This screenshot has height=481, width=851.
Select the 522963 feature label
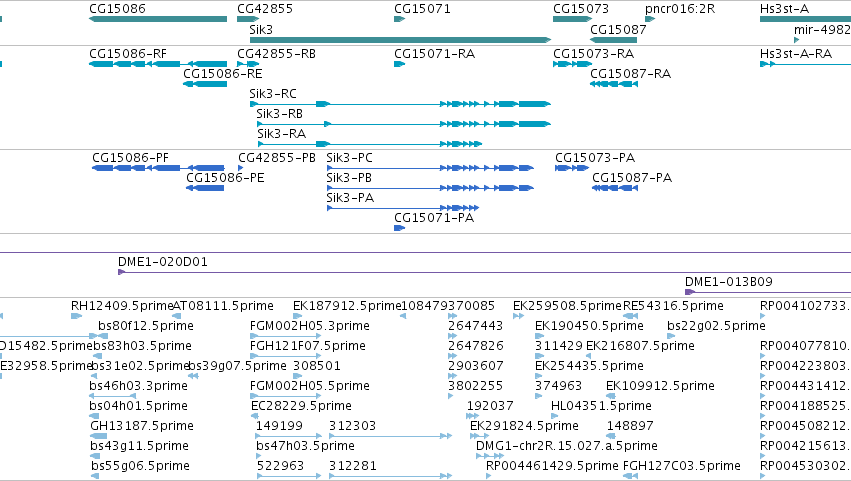pos(280,467)
